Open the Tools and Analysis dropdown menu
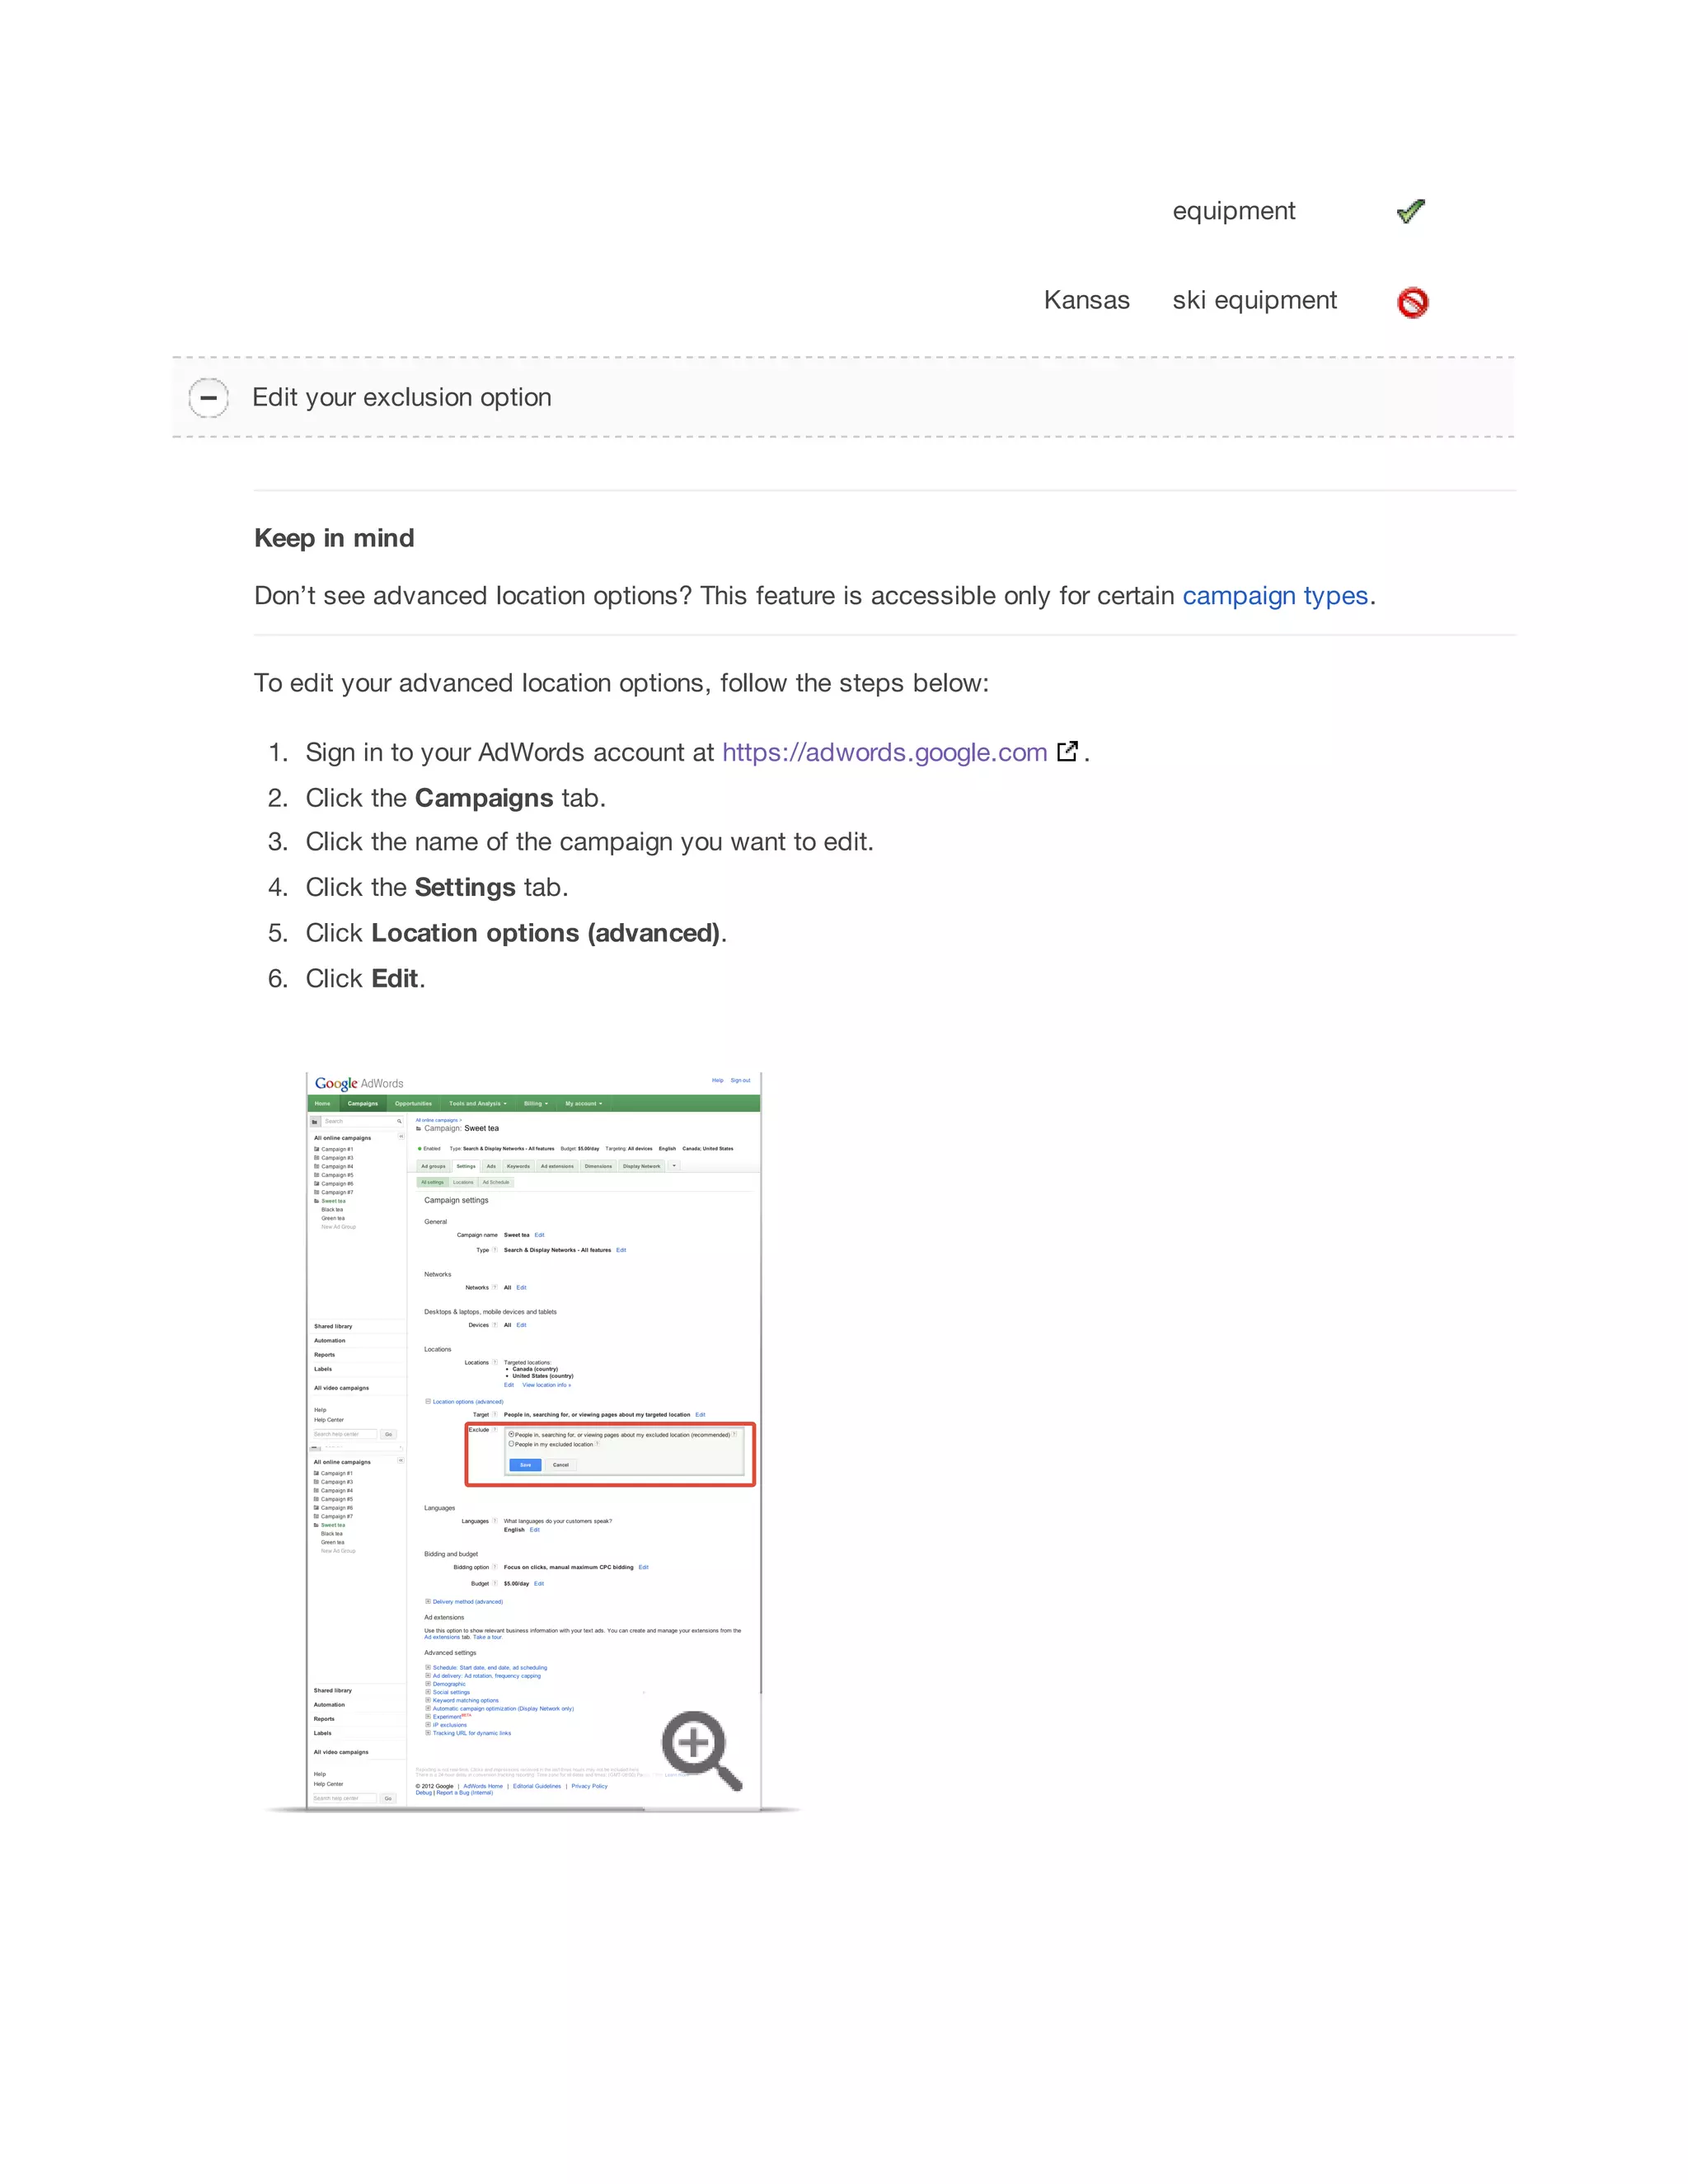 477,1104
